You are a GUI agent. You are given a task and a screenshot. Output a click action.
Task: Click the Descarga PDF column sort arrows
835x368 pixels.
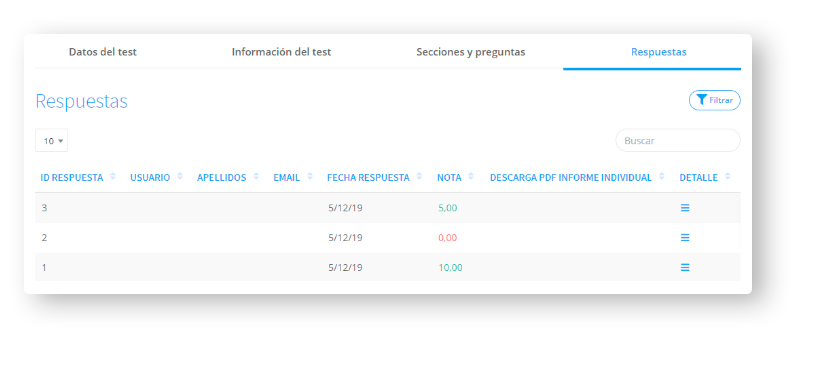[662, 176]
